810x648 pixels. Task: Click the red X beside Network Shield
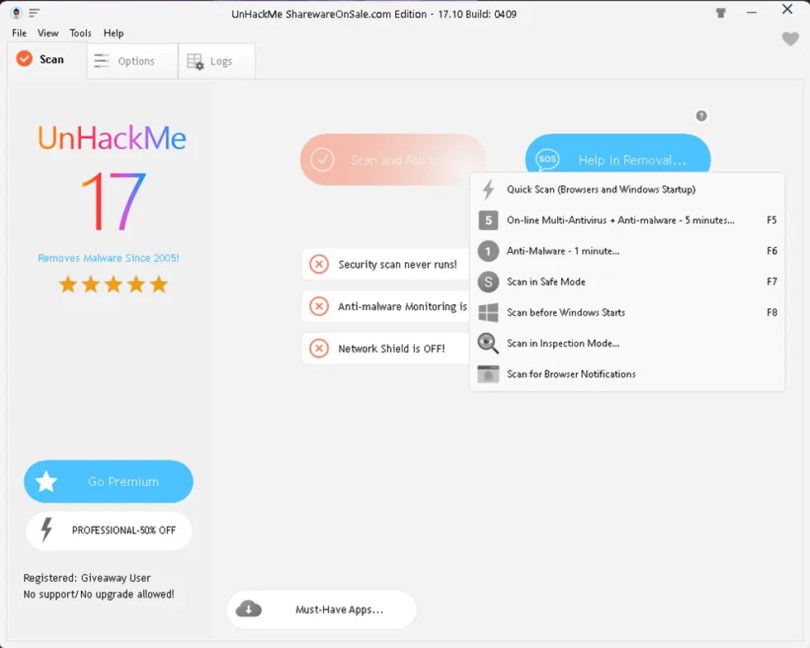click(319, 348)
